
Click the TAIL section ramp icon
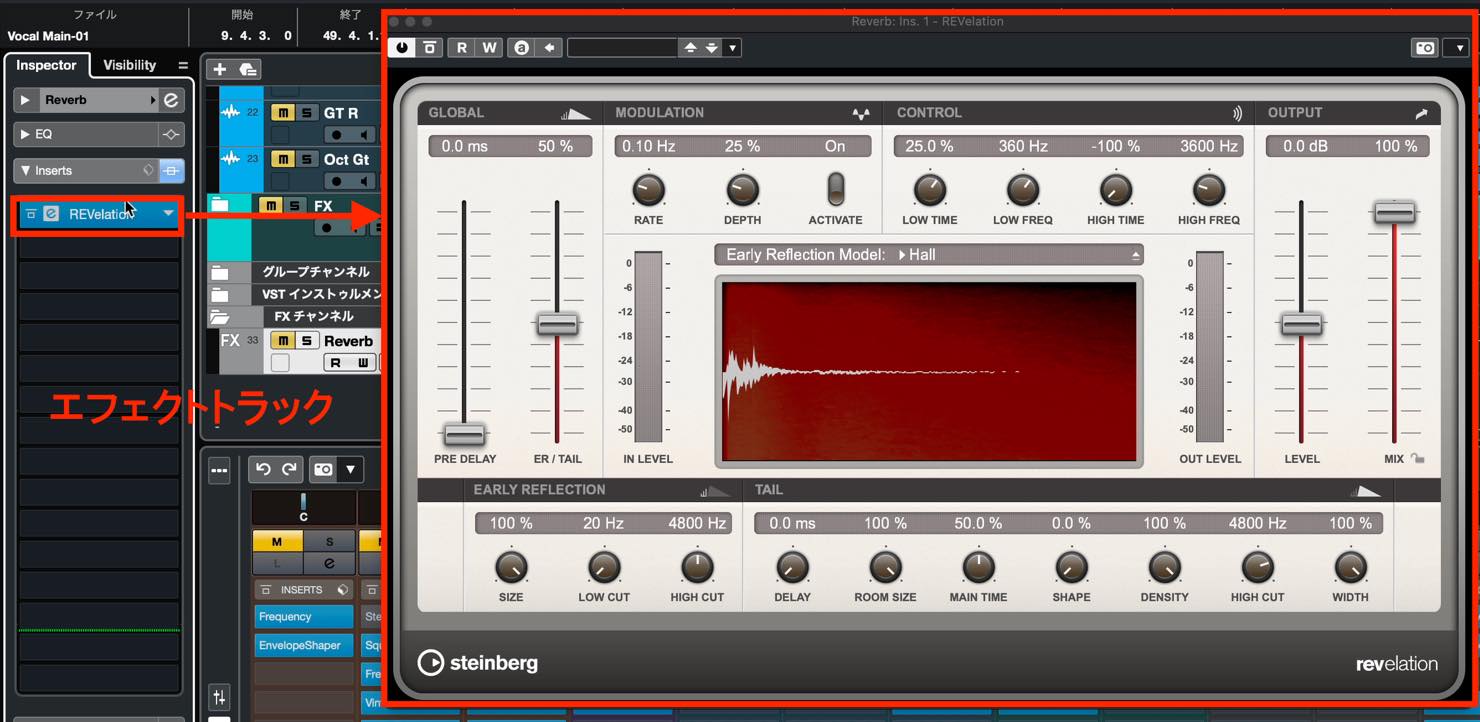[1365, 491]
